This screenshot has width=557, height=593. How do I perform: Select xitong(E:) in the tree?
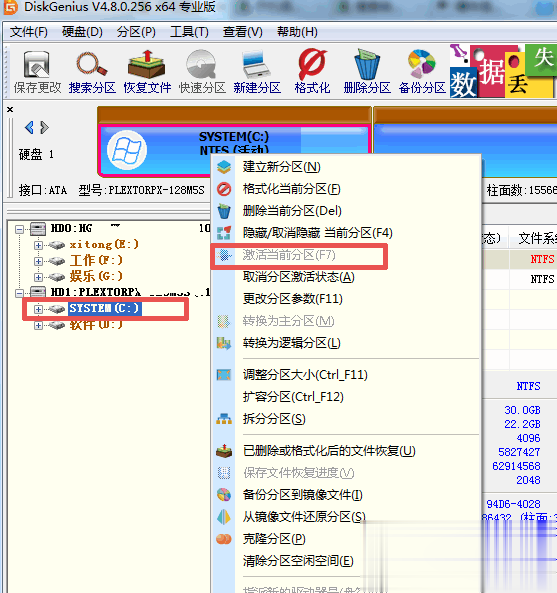104,245
